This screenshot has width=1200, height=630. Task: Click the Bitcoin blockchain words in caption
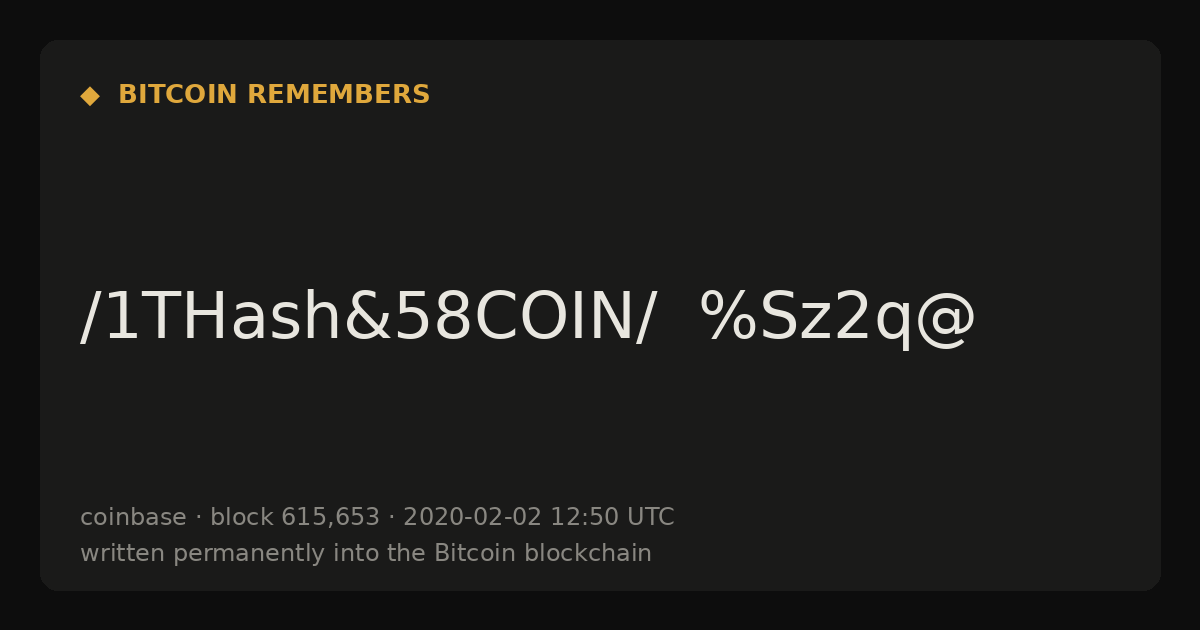click(543, 553)
